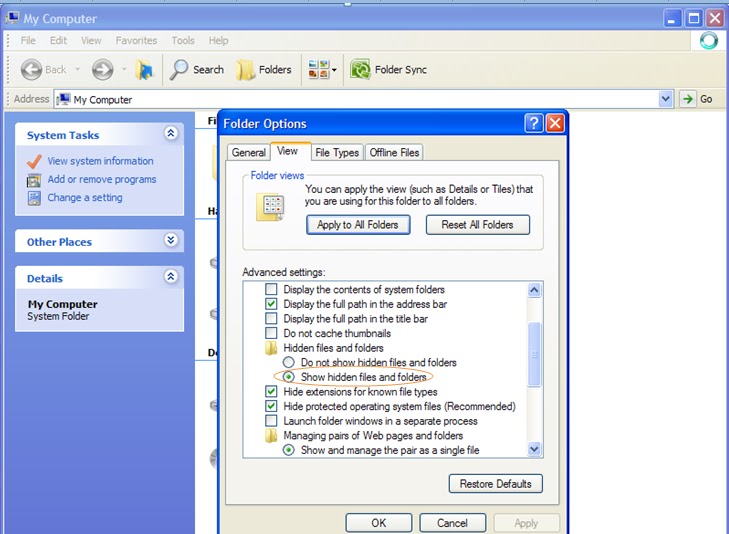729x534 pixels.
Task: Click the advanced settings scrollbar thumb
Action: [x=534, y=354]
